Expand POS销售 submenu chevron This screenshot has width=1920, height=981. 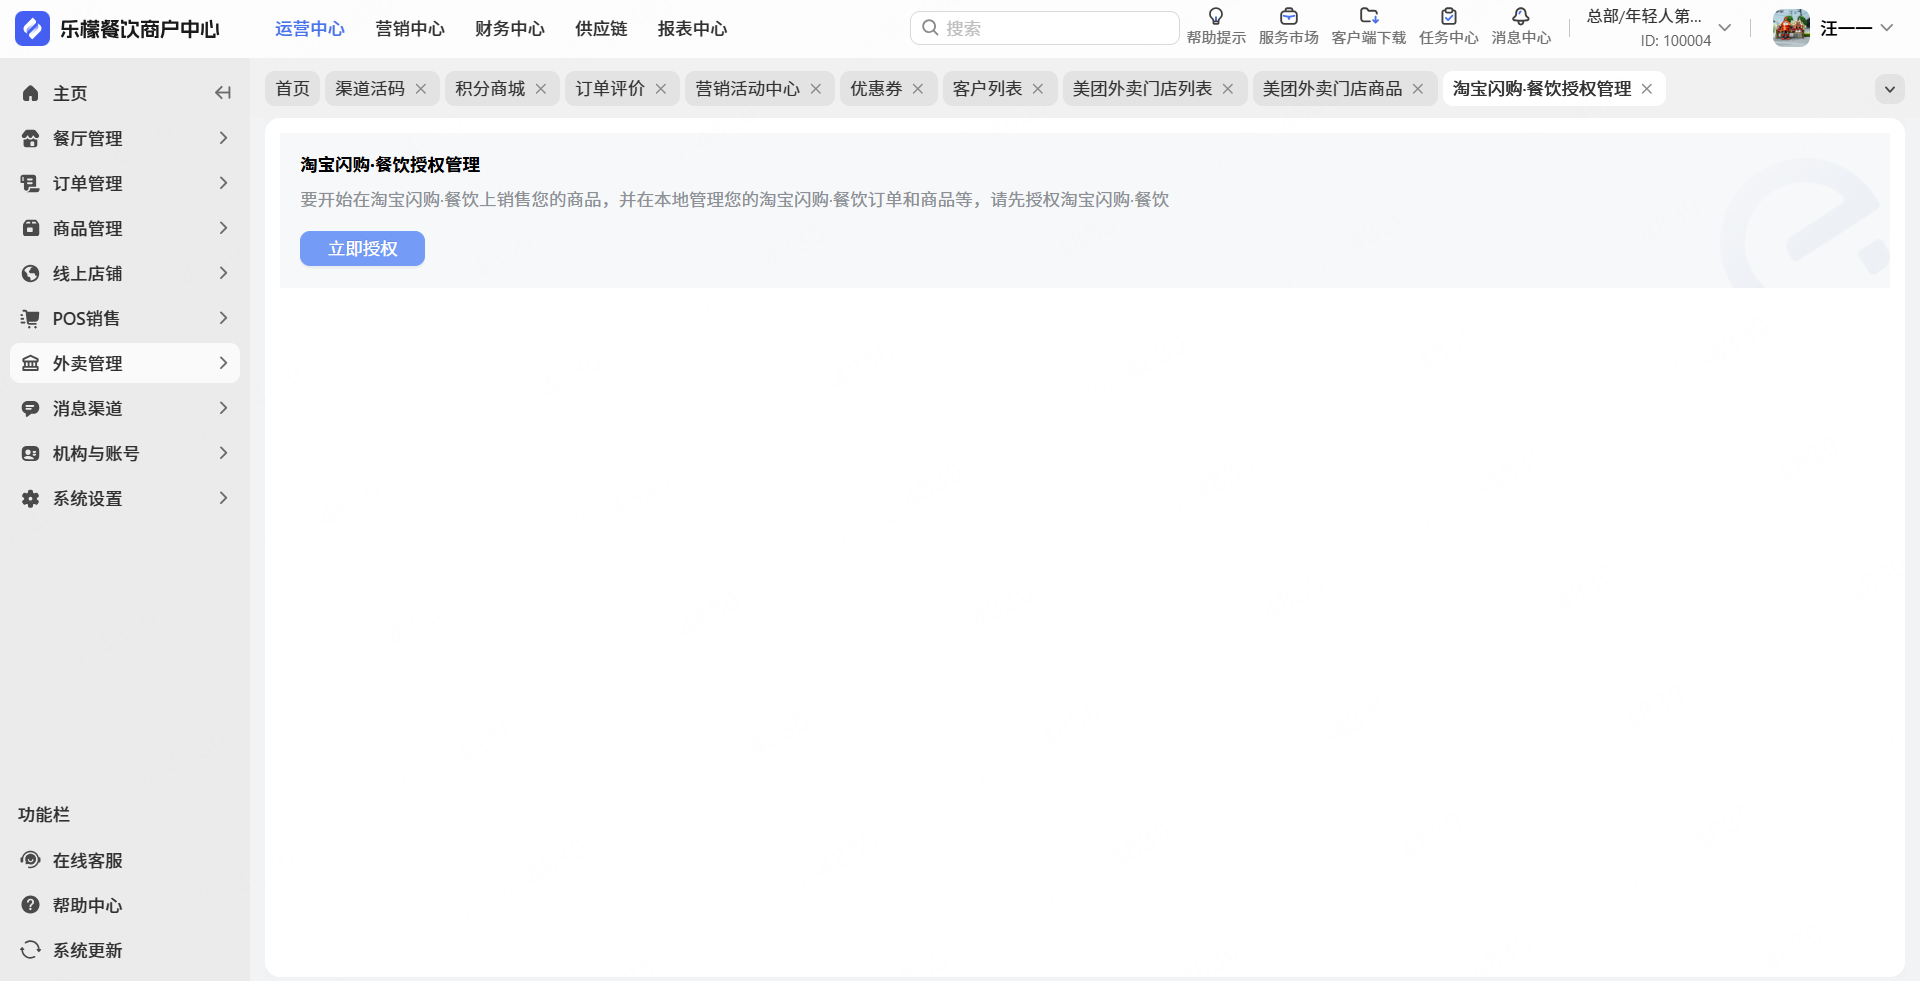(223, 318)
